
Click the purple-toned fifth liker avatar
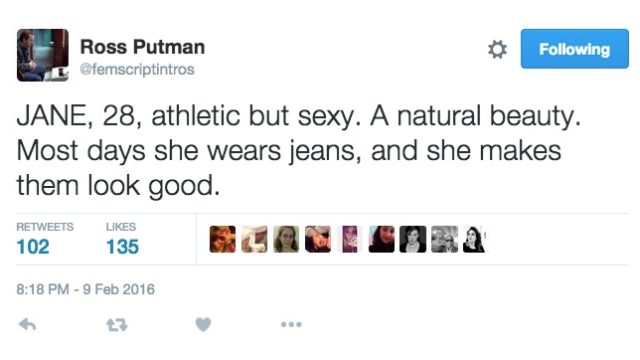tap(350, 239)
